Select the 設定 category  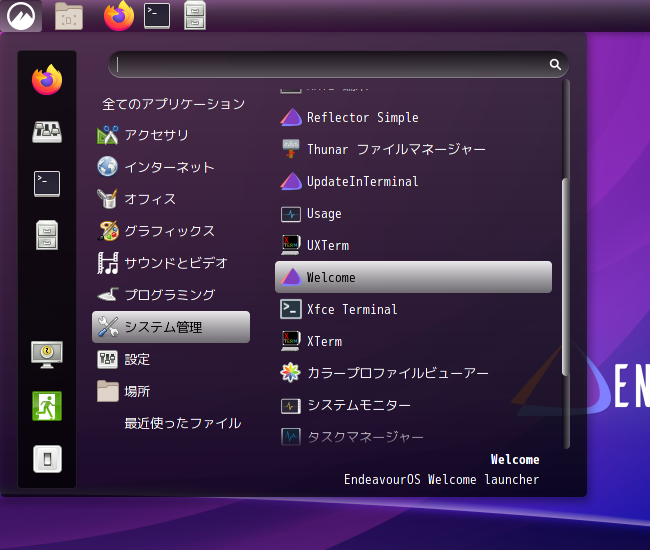[x=171, y=359]
